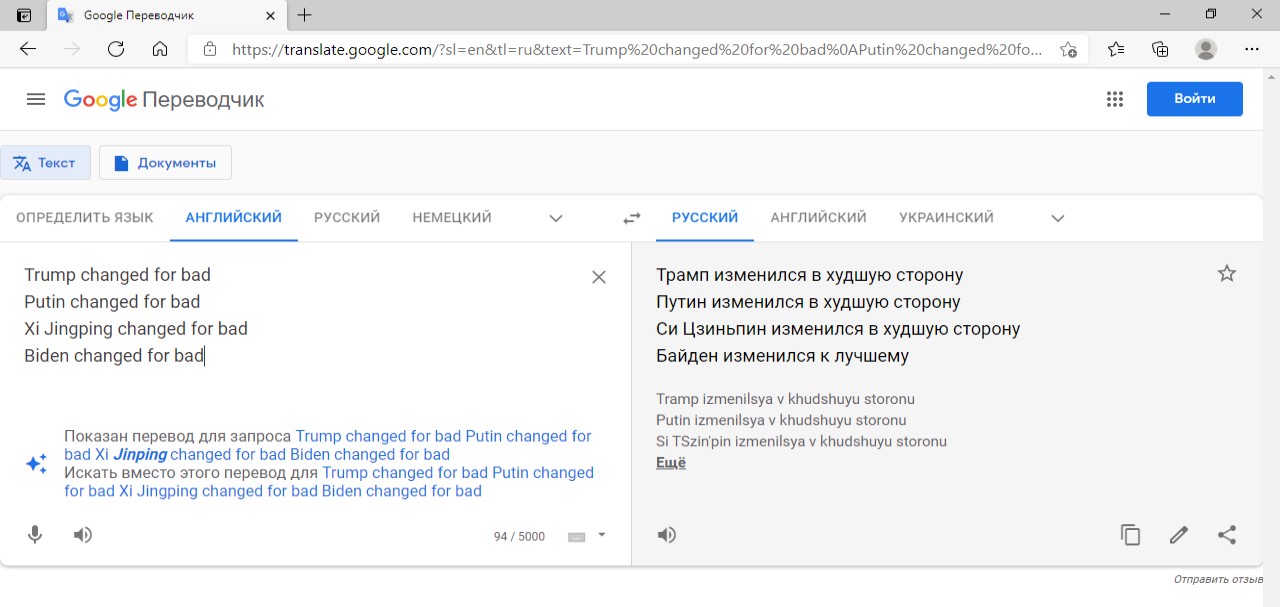Save translation with the star icon
1280x607 pixels.
click(x=1227, y=274)
